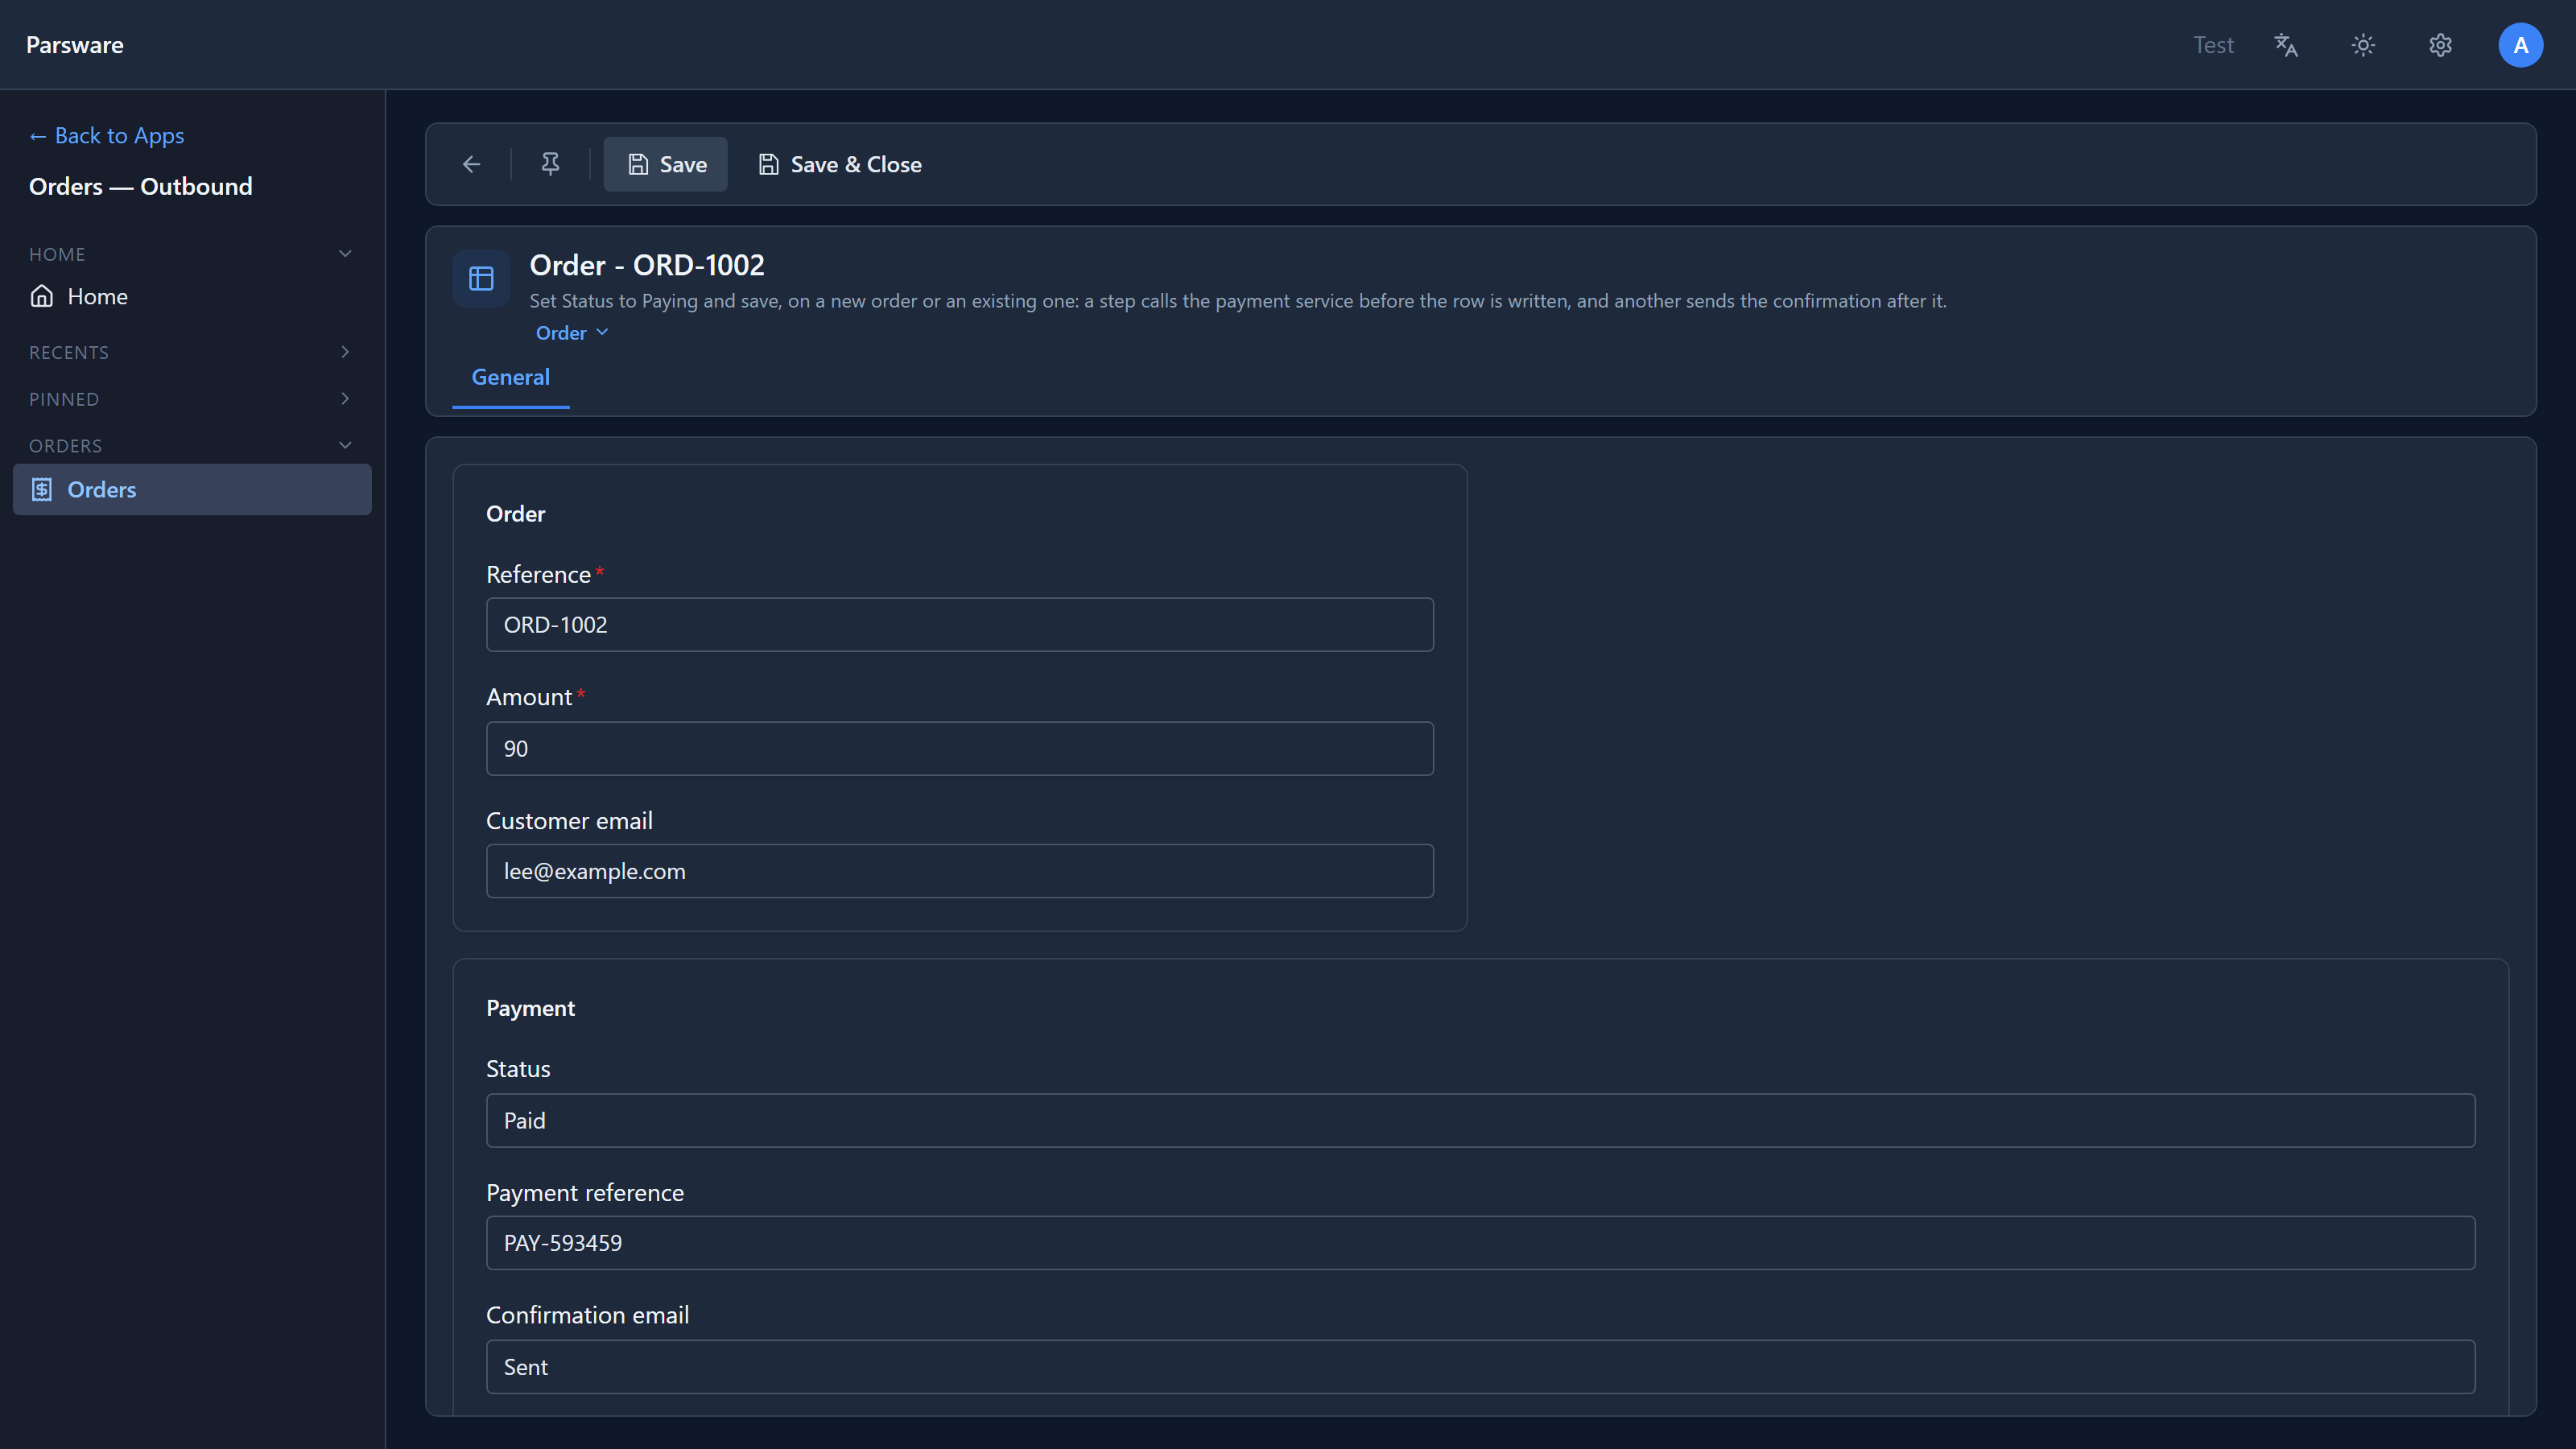Open the user avatar menu 'A'

[2520, 45]
